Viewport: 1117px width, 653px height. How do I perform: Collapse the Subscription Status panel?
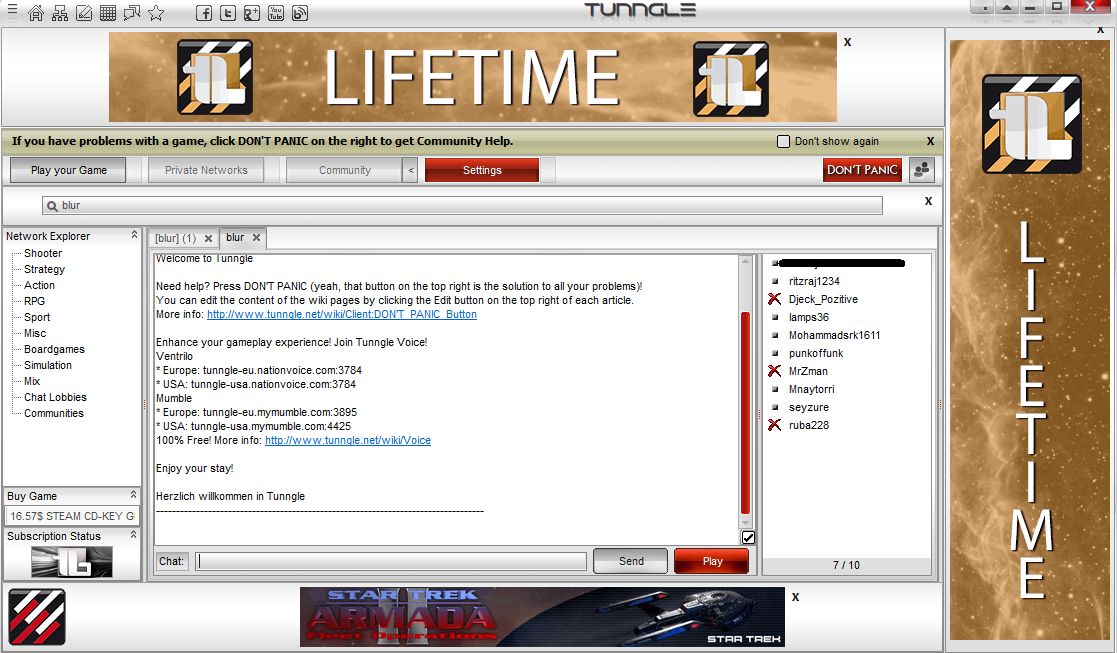click(133, 534)
